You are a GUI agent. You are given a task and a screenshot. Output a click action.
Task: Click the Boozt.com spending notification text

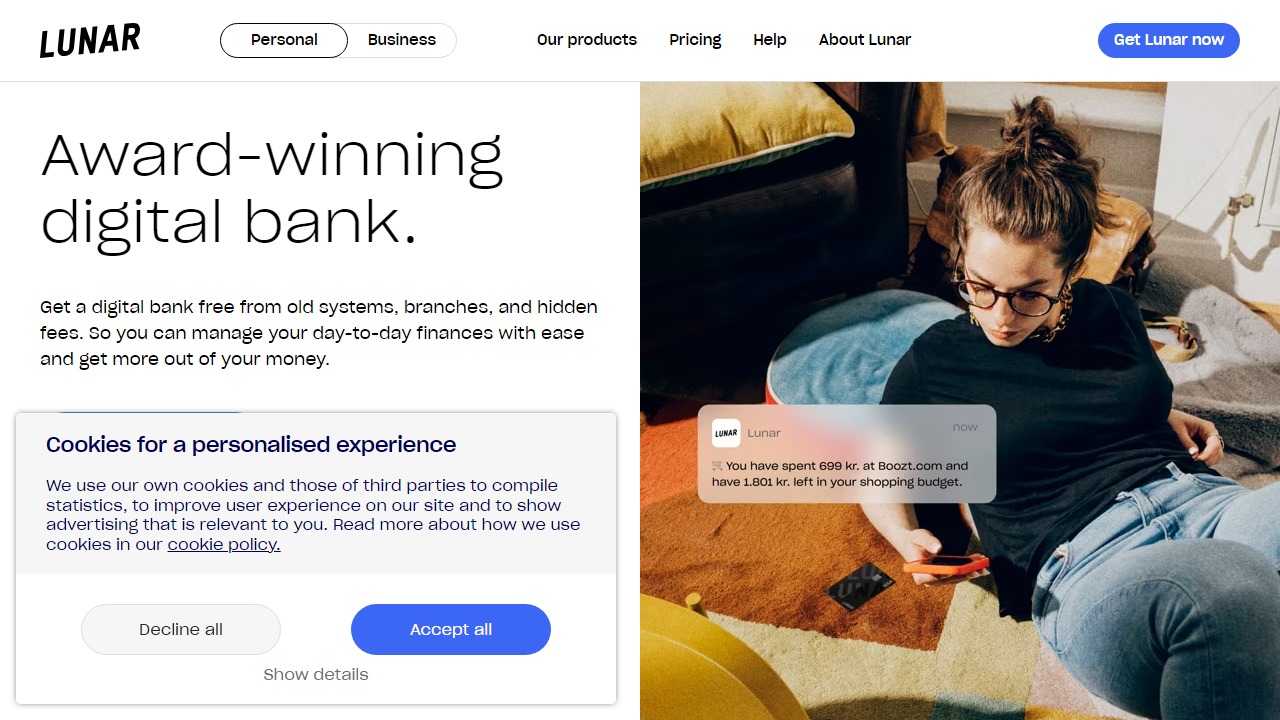click(x=840, y=474)
